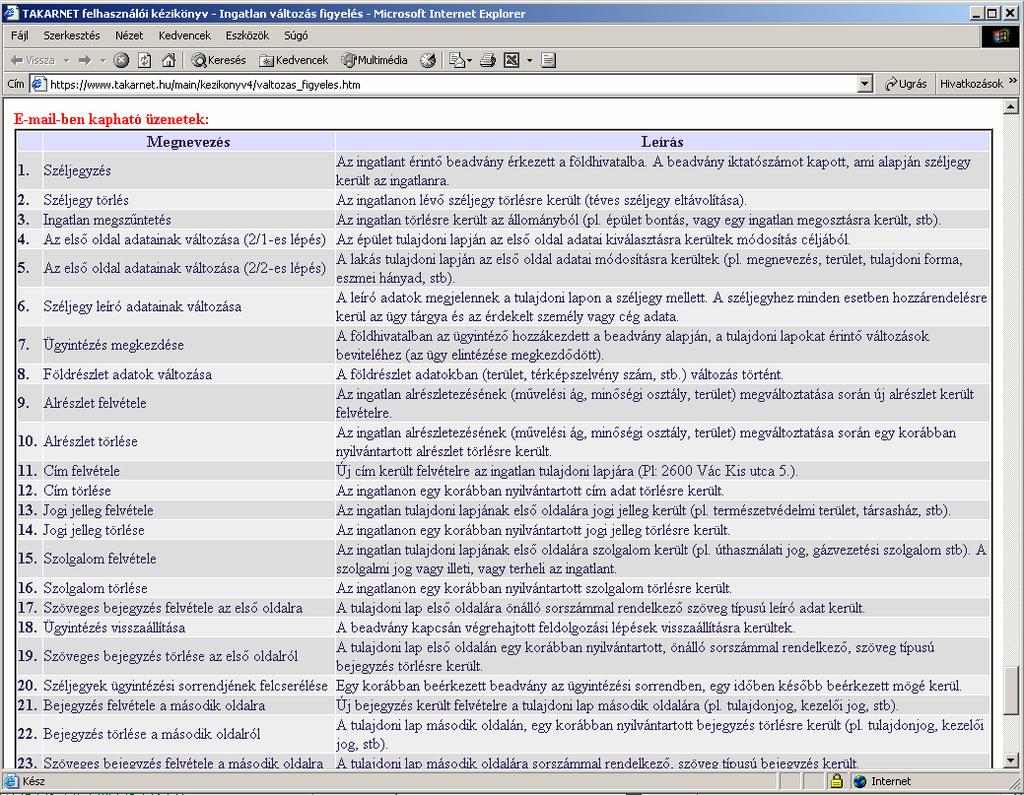Click the Windows logo throbber
The height and width of the screenshot is (795, 1024).
tap(1000, 36)
